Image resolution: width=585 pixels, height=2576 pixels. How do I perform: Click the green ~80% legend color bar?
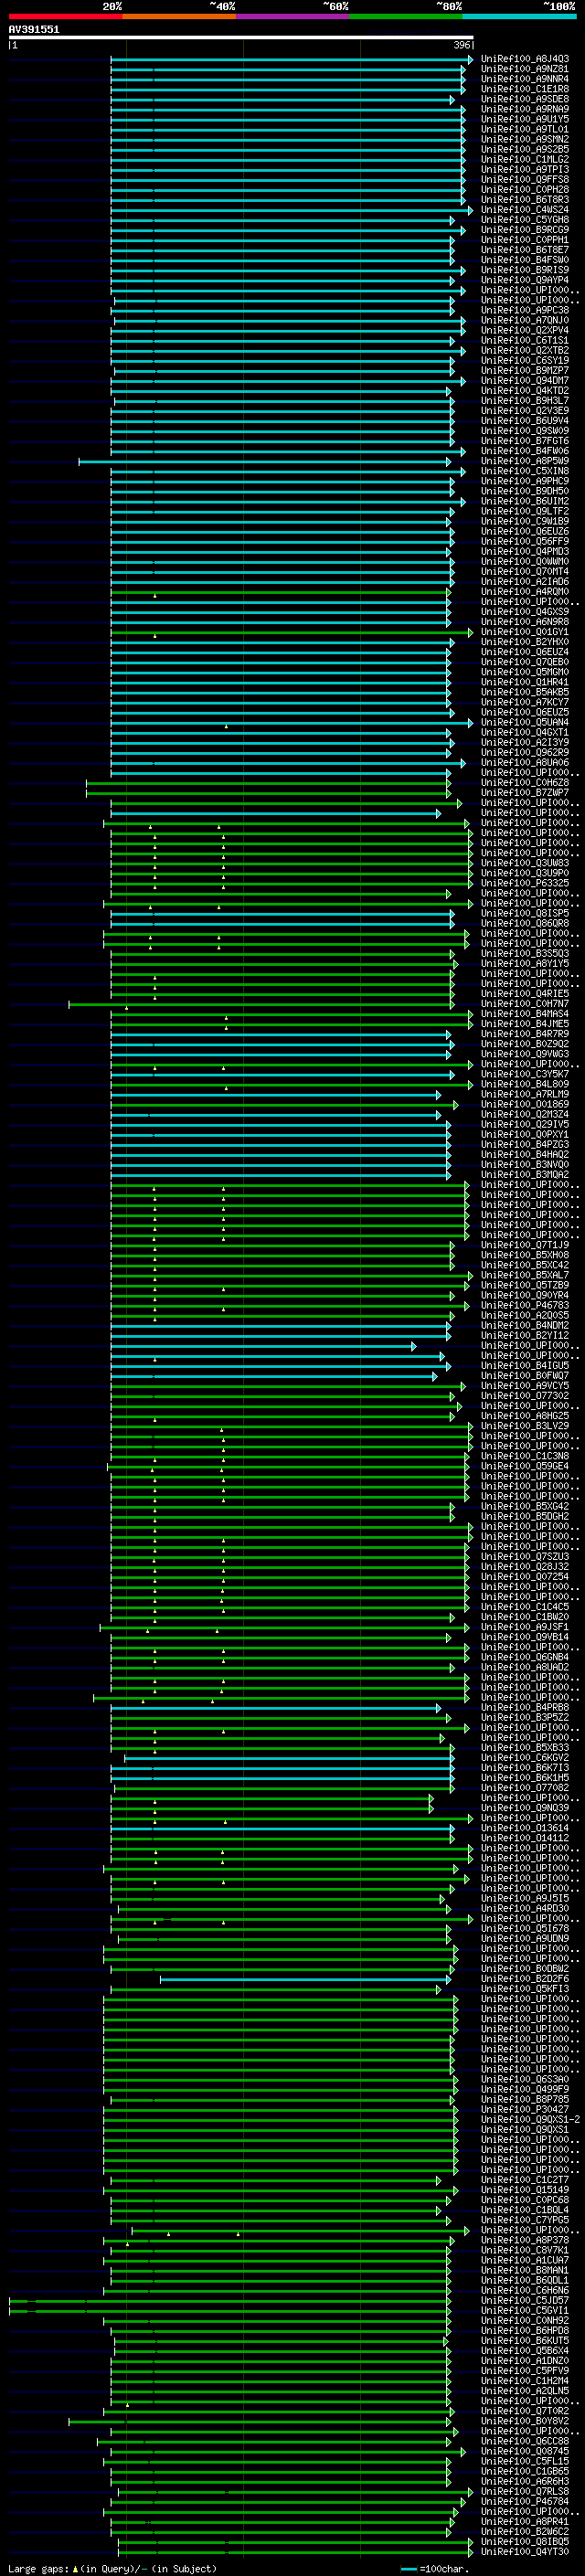coord(406,16)
